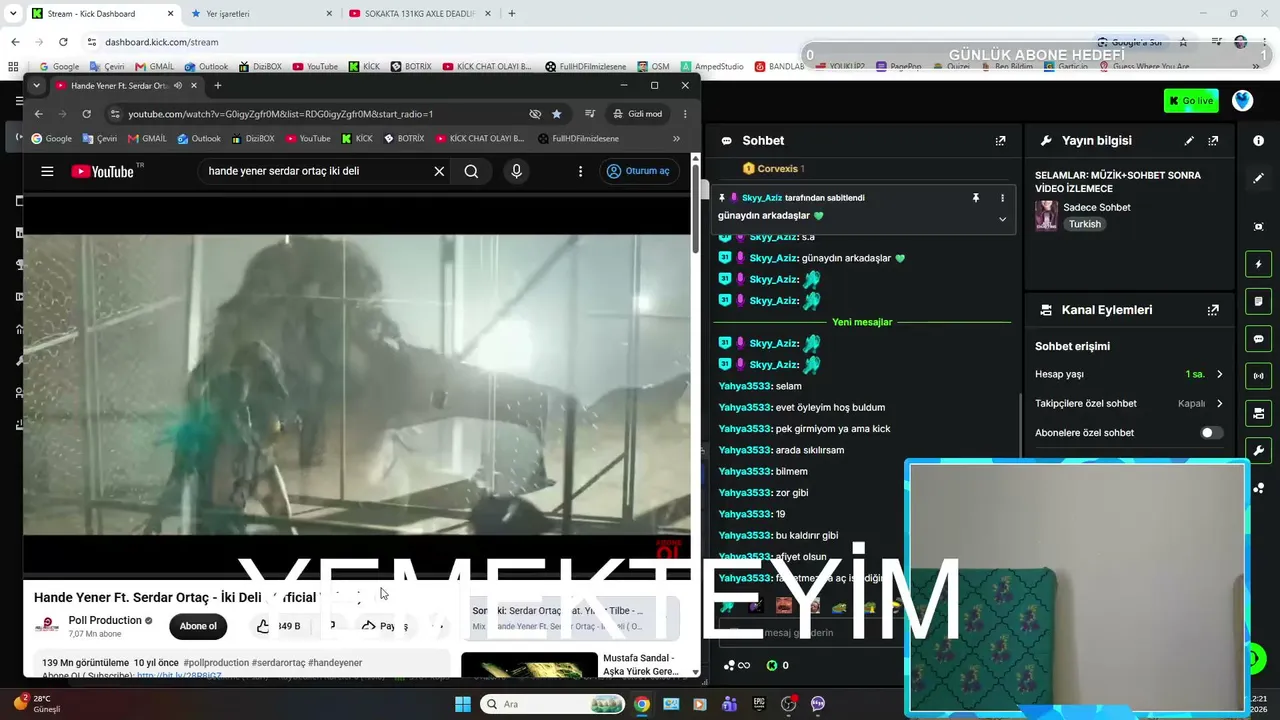This screenshot has width=1280, height=720.
Task: Open tab search dropdown in Kick browser window
Action: click(x=13, y=14)
